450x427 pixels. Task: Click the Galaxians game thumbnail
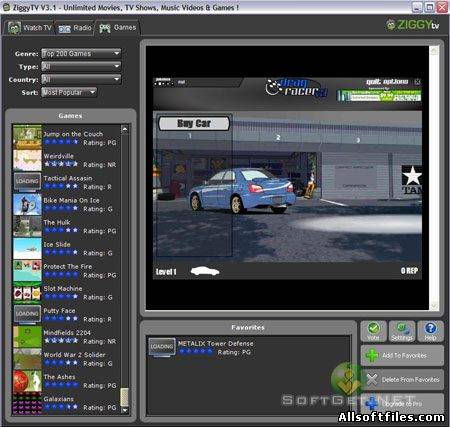(x=27, y=403)
